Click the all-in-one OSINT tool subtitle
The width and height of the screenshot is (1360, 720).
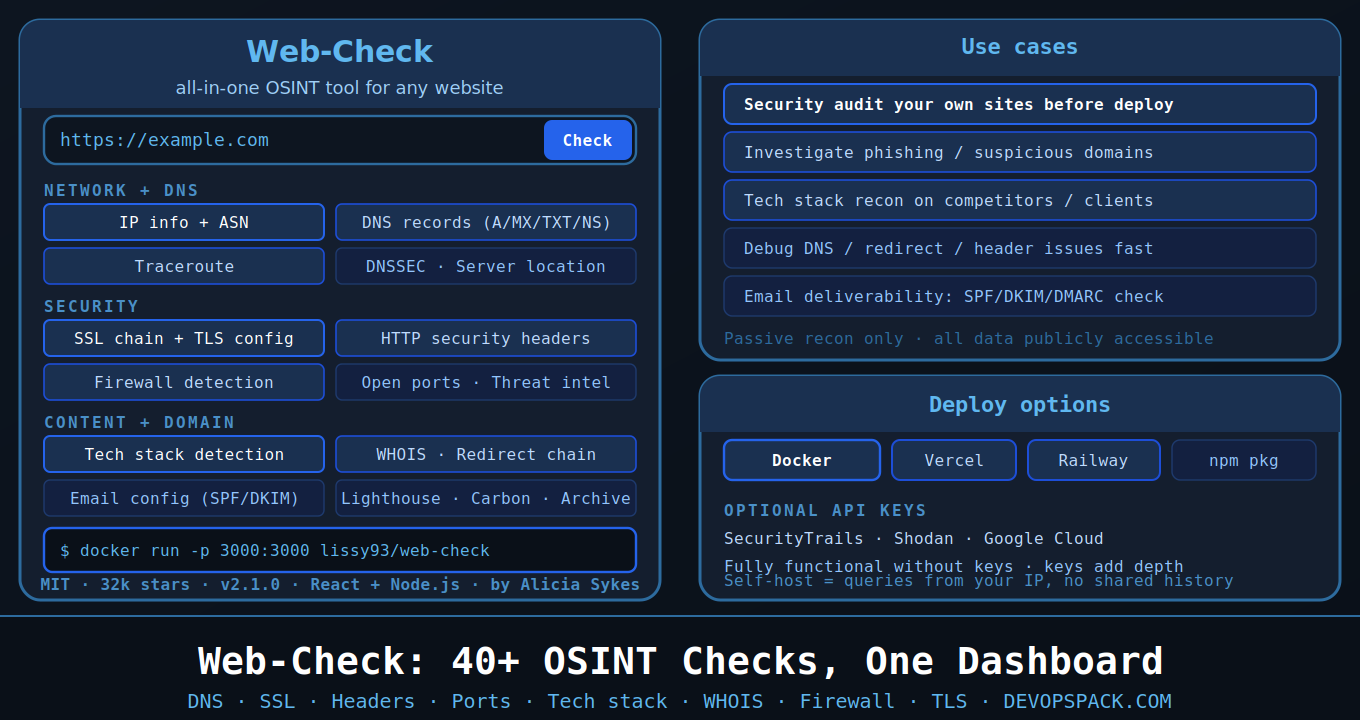click(340, 88)
